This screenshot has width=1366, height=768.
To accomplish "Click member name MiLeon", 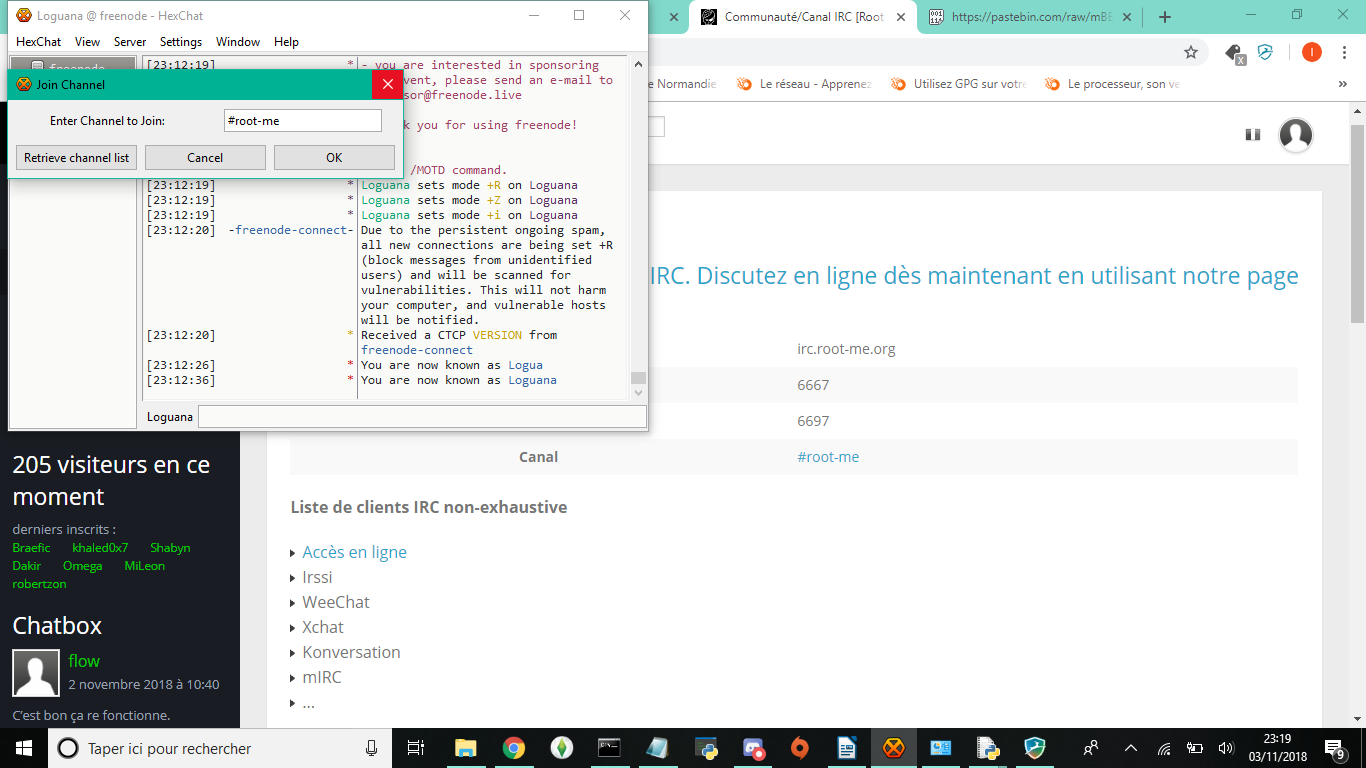I will point(145,566).
